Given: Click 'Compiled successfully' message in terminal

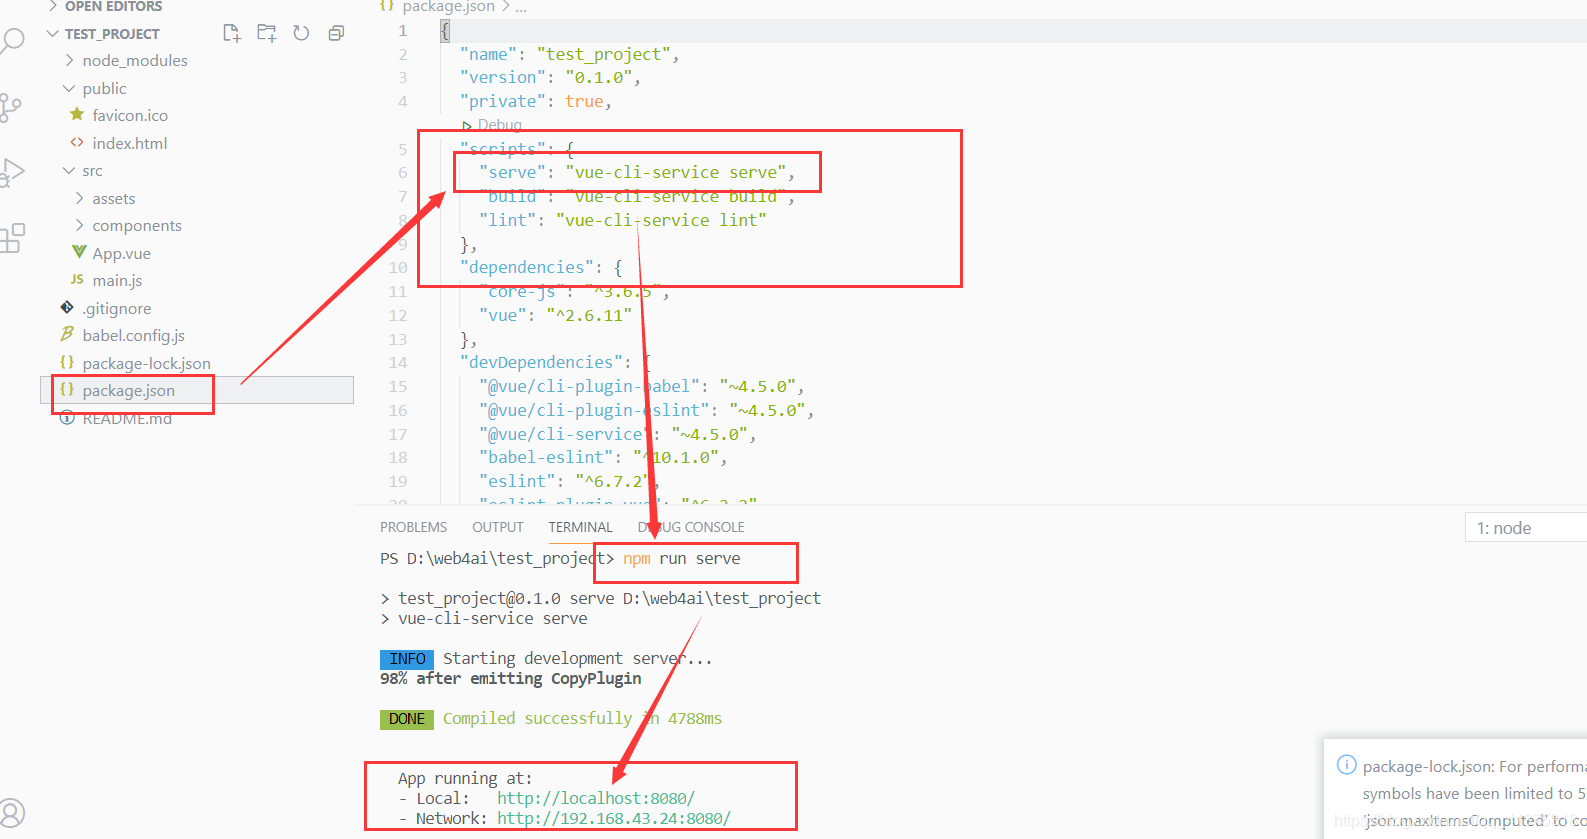Looking at the screenshot, I should click(582, 718).
